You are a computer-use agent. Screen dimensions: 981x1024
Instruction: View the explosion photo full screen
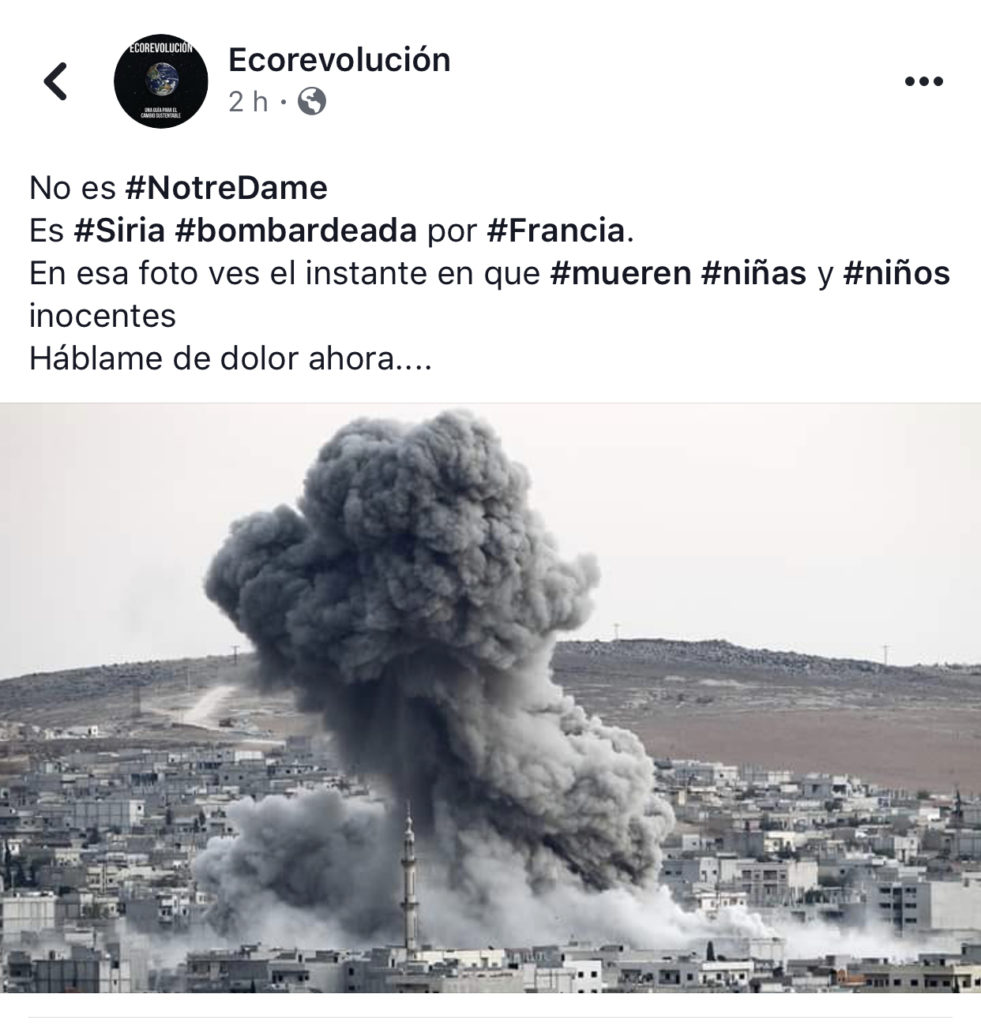pyautogui.click(x=490, y=697)
